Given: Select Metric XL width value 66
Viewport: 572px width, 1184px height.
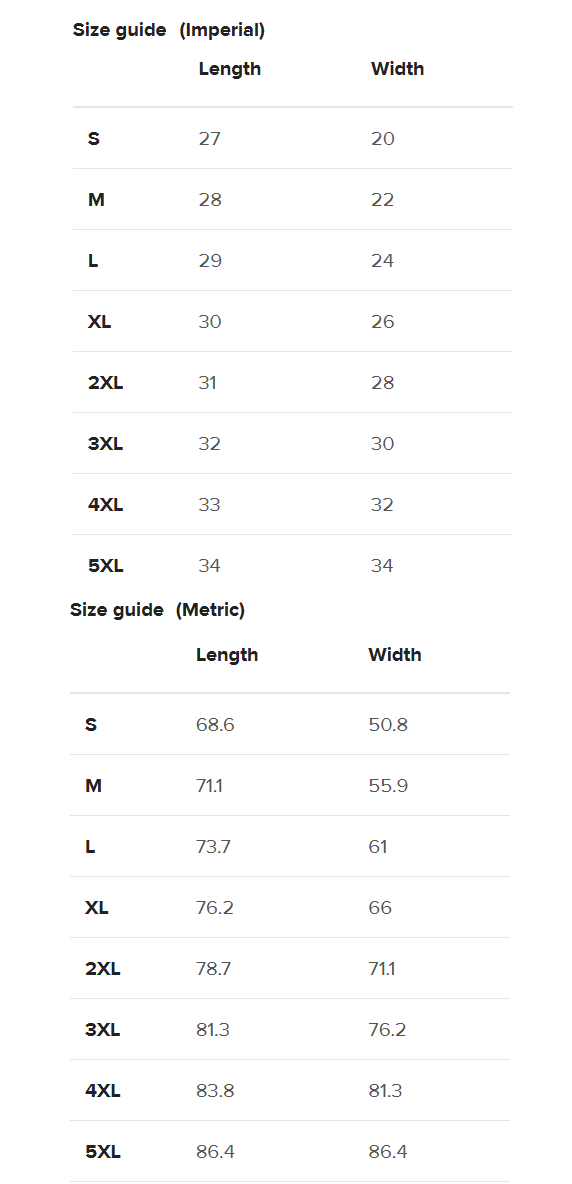Looking at the screenshot, I should tap(380, 908).
